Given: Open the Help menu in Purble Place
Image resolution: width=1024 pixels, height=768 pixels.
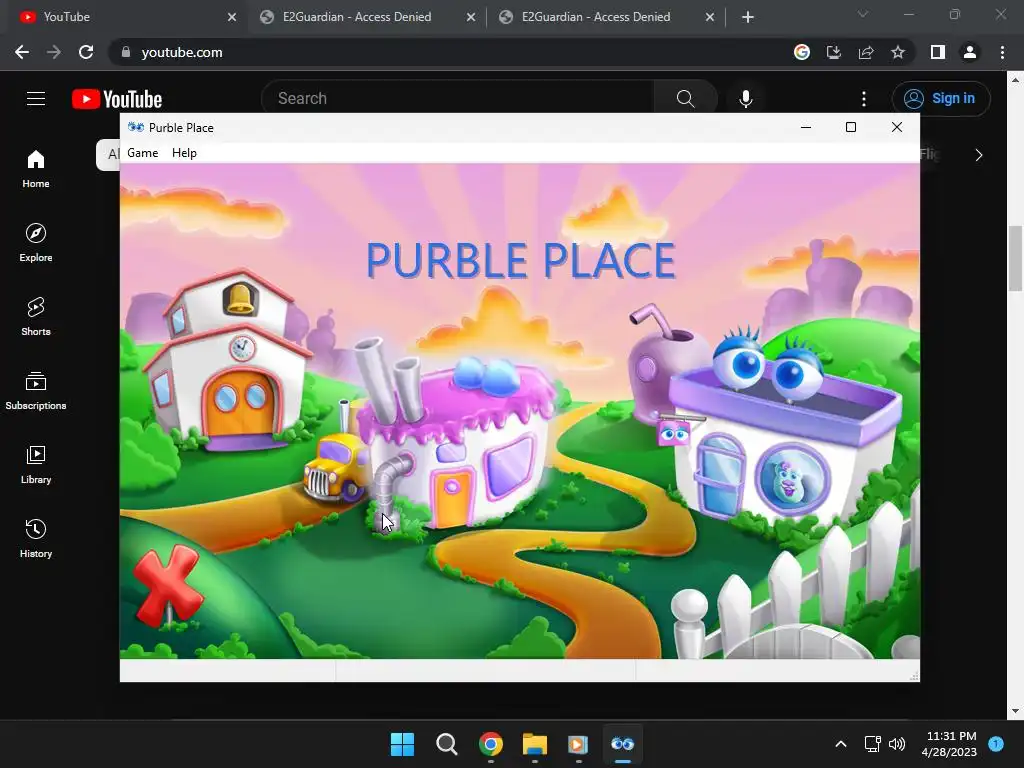Looking at the screenshot, I should click(184, 153).
